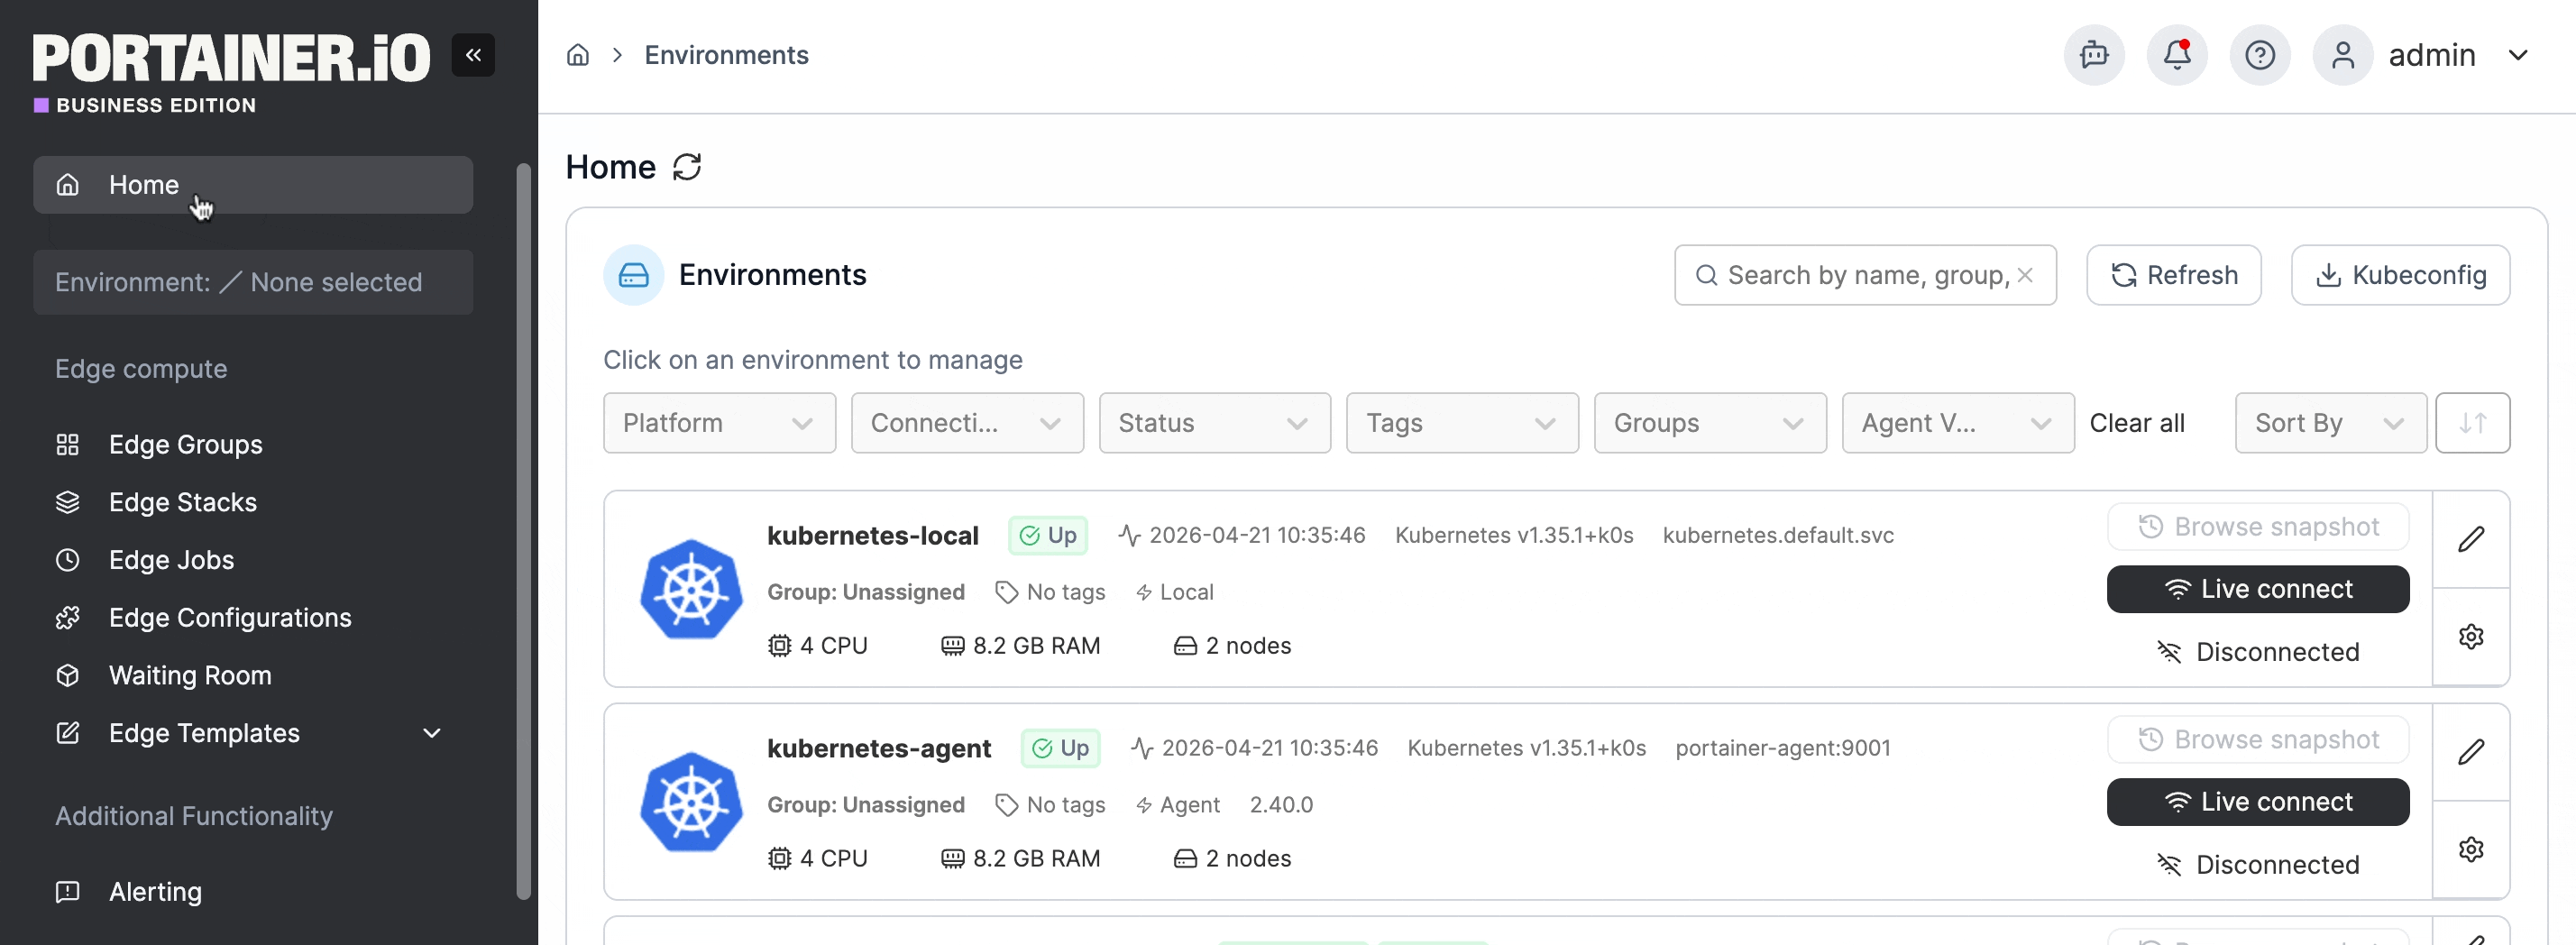Click the Waiting Room cube icon
This screenshot has height=945, width=2576.
pos(67,675)
